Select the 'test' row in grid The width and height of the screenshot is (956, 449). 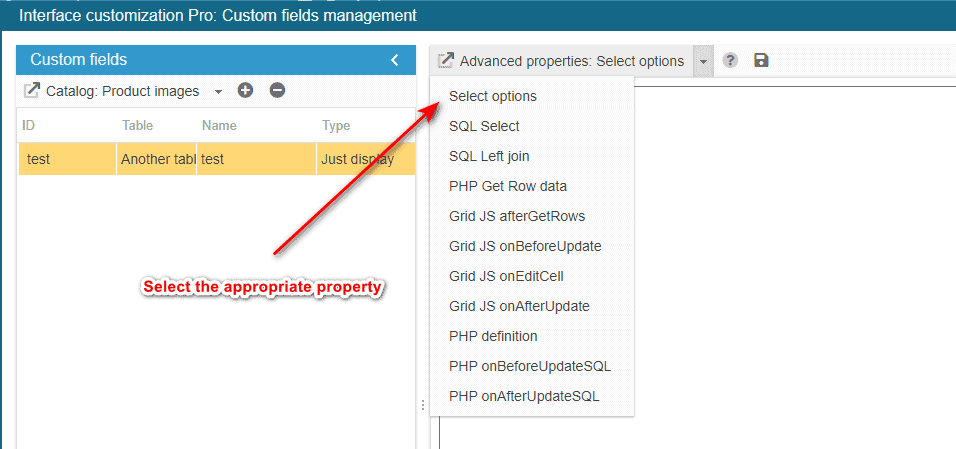point(215,159)
